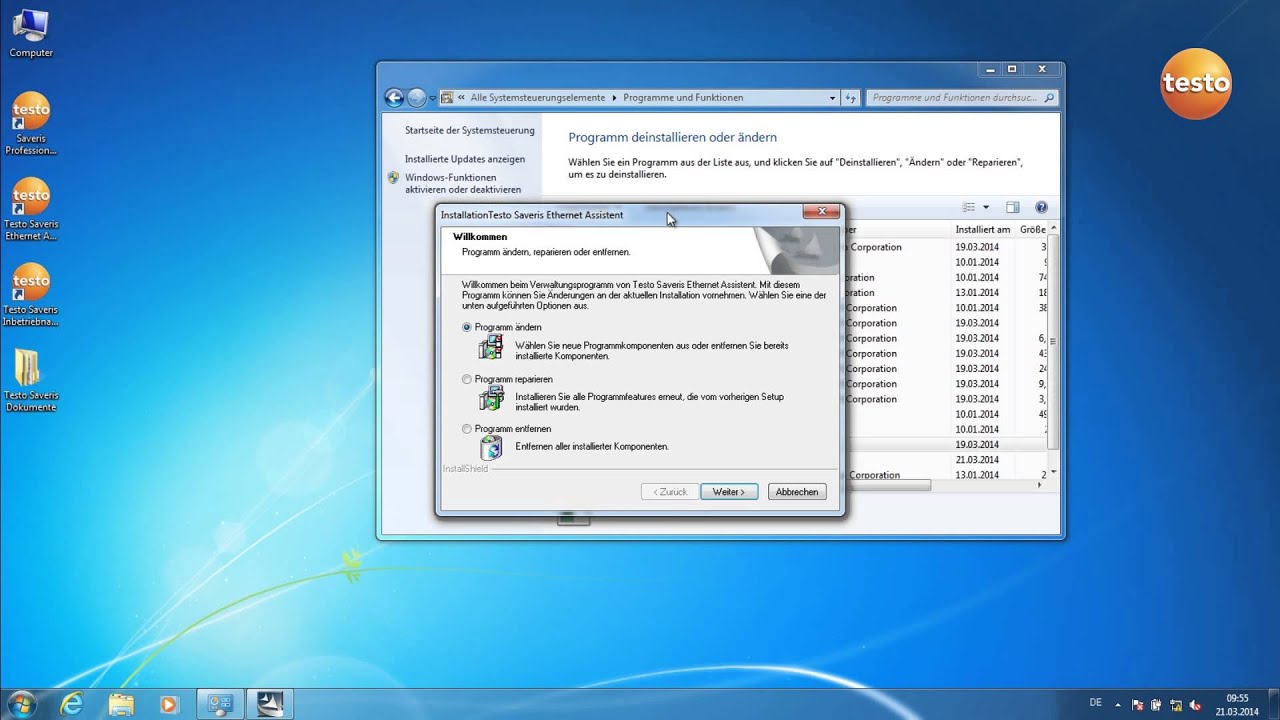Screen dimensions: 1280x720
Task: Select the 'Programm ändern' radio button
Action: click(467, 327)
